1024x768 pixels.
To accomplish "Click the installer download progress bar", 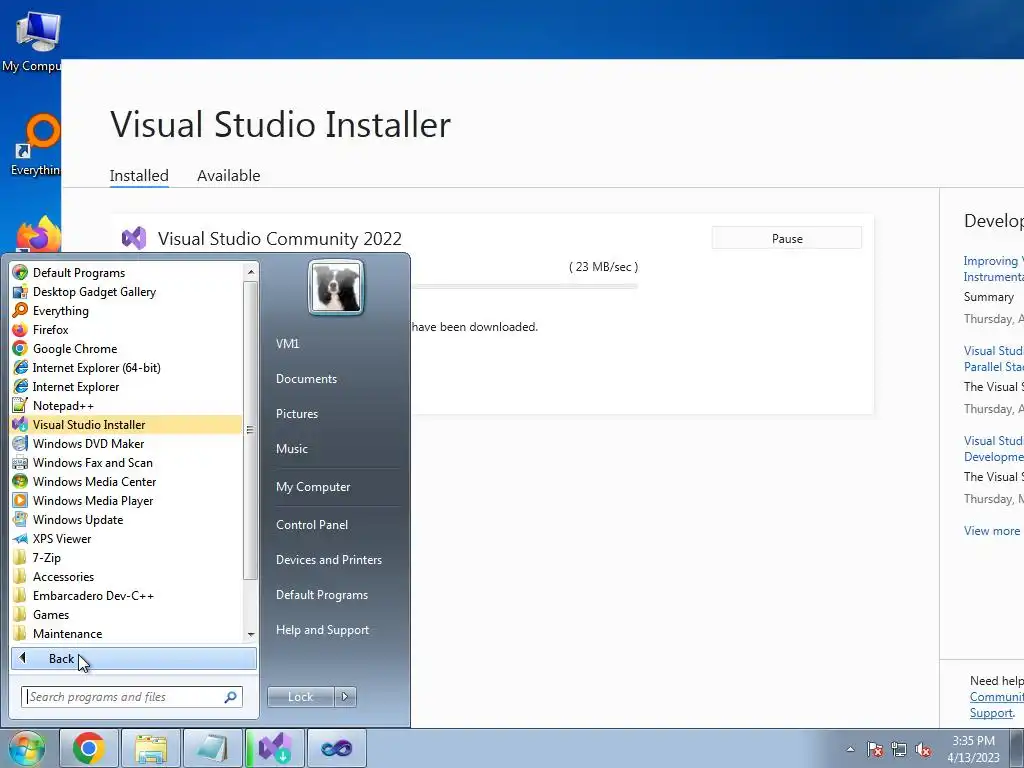I will (x=524, y=286).
